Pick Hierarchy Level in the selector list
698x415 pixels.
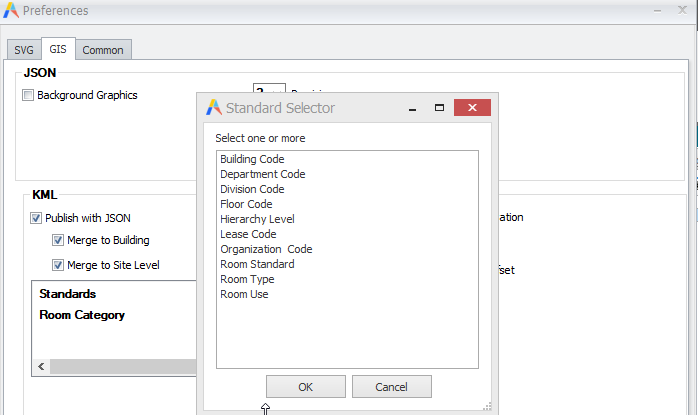[257, 219]
